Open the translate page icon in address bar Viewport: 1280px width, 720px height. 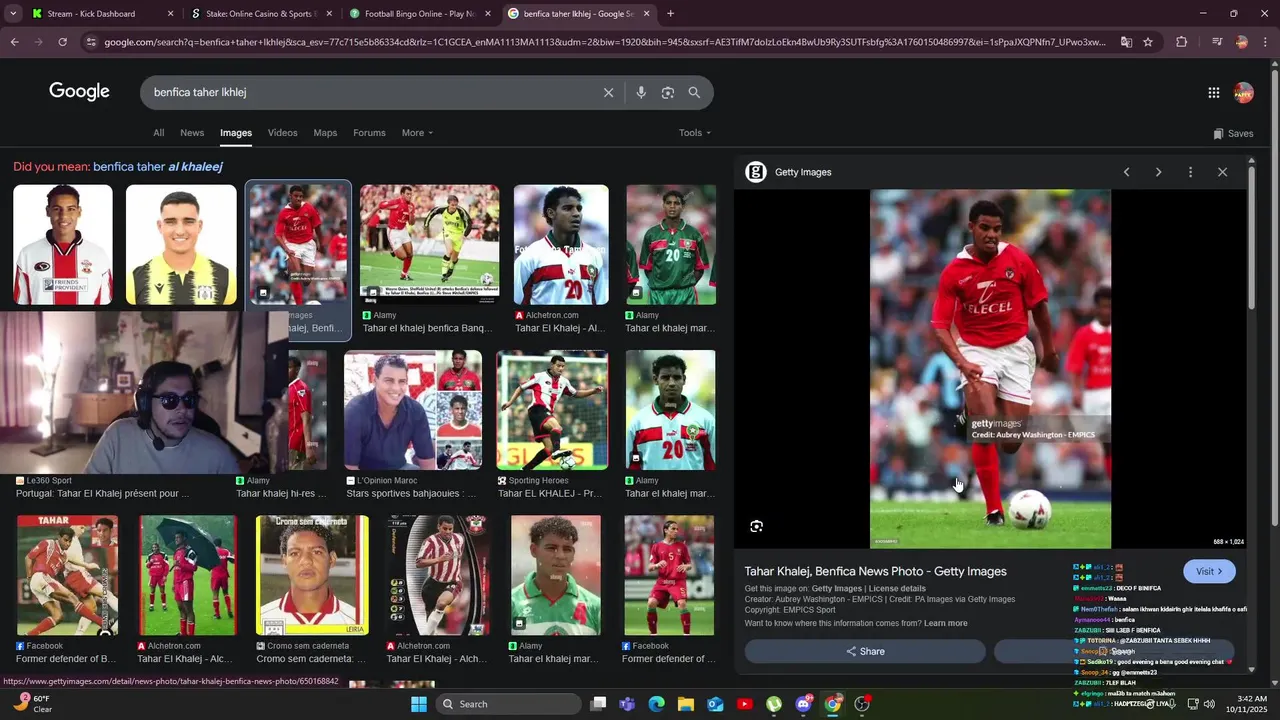click(1126, 42)
